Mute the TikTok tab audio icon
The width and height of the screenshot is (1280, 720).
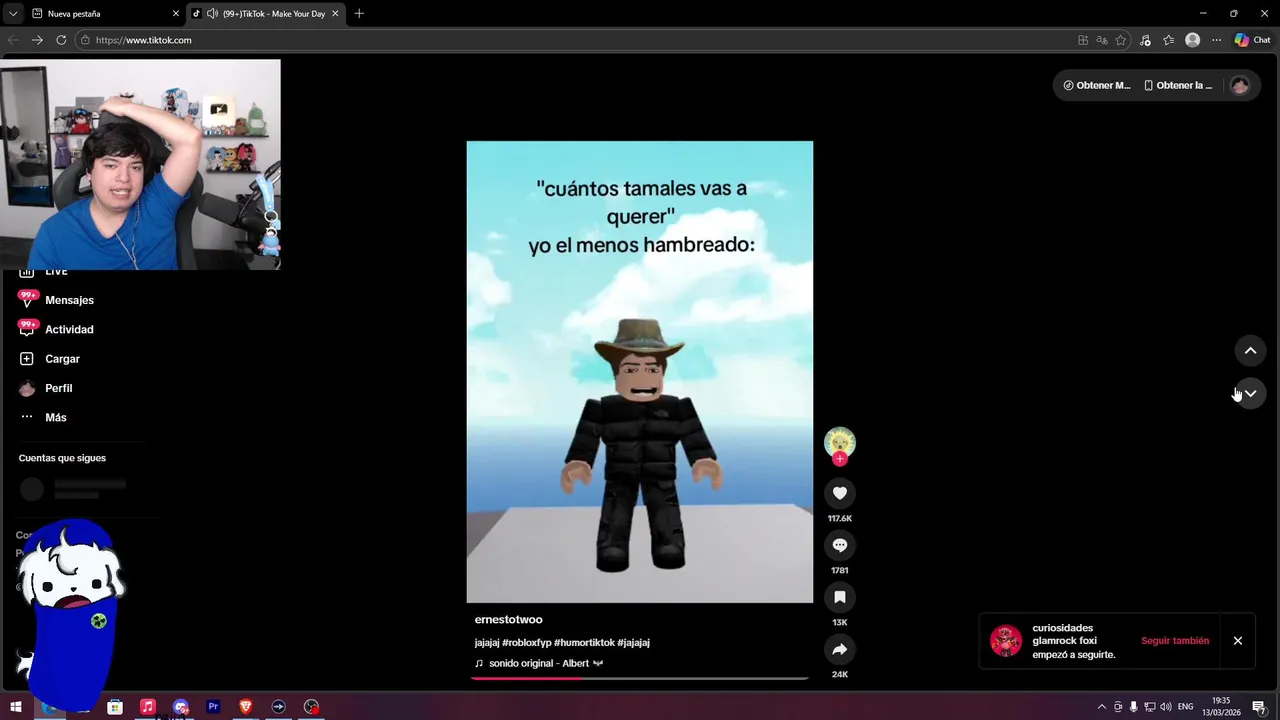point(211,14)
